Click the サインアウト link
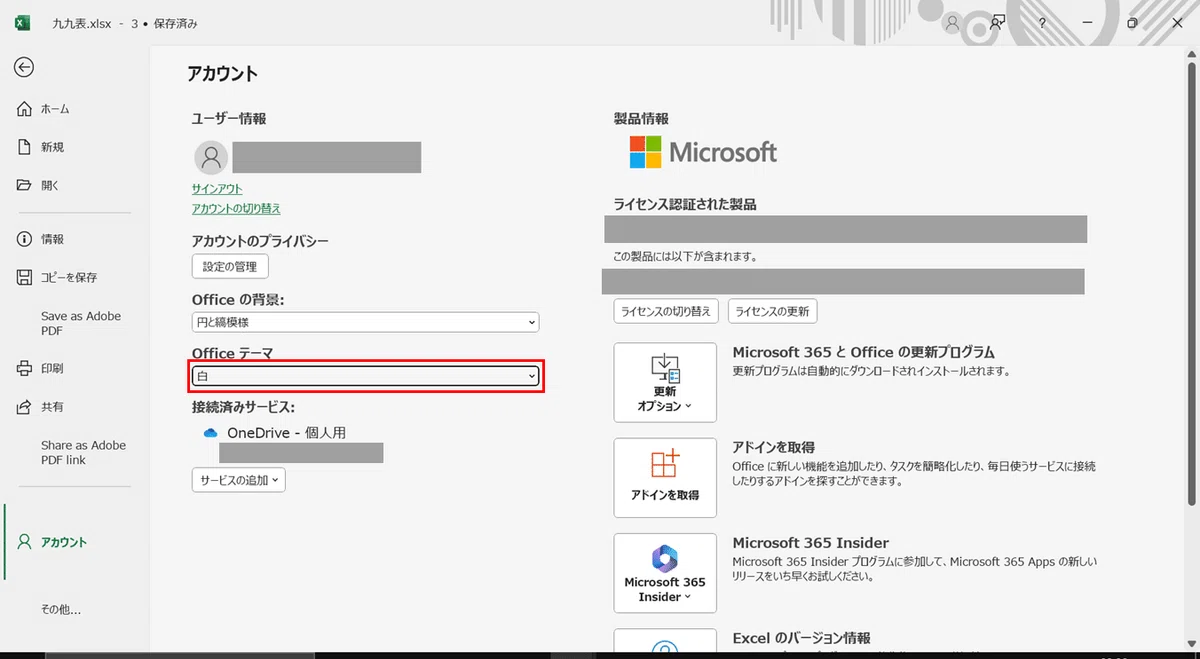This screenshot has height=659, width=1200. (217, 188)
